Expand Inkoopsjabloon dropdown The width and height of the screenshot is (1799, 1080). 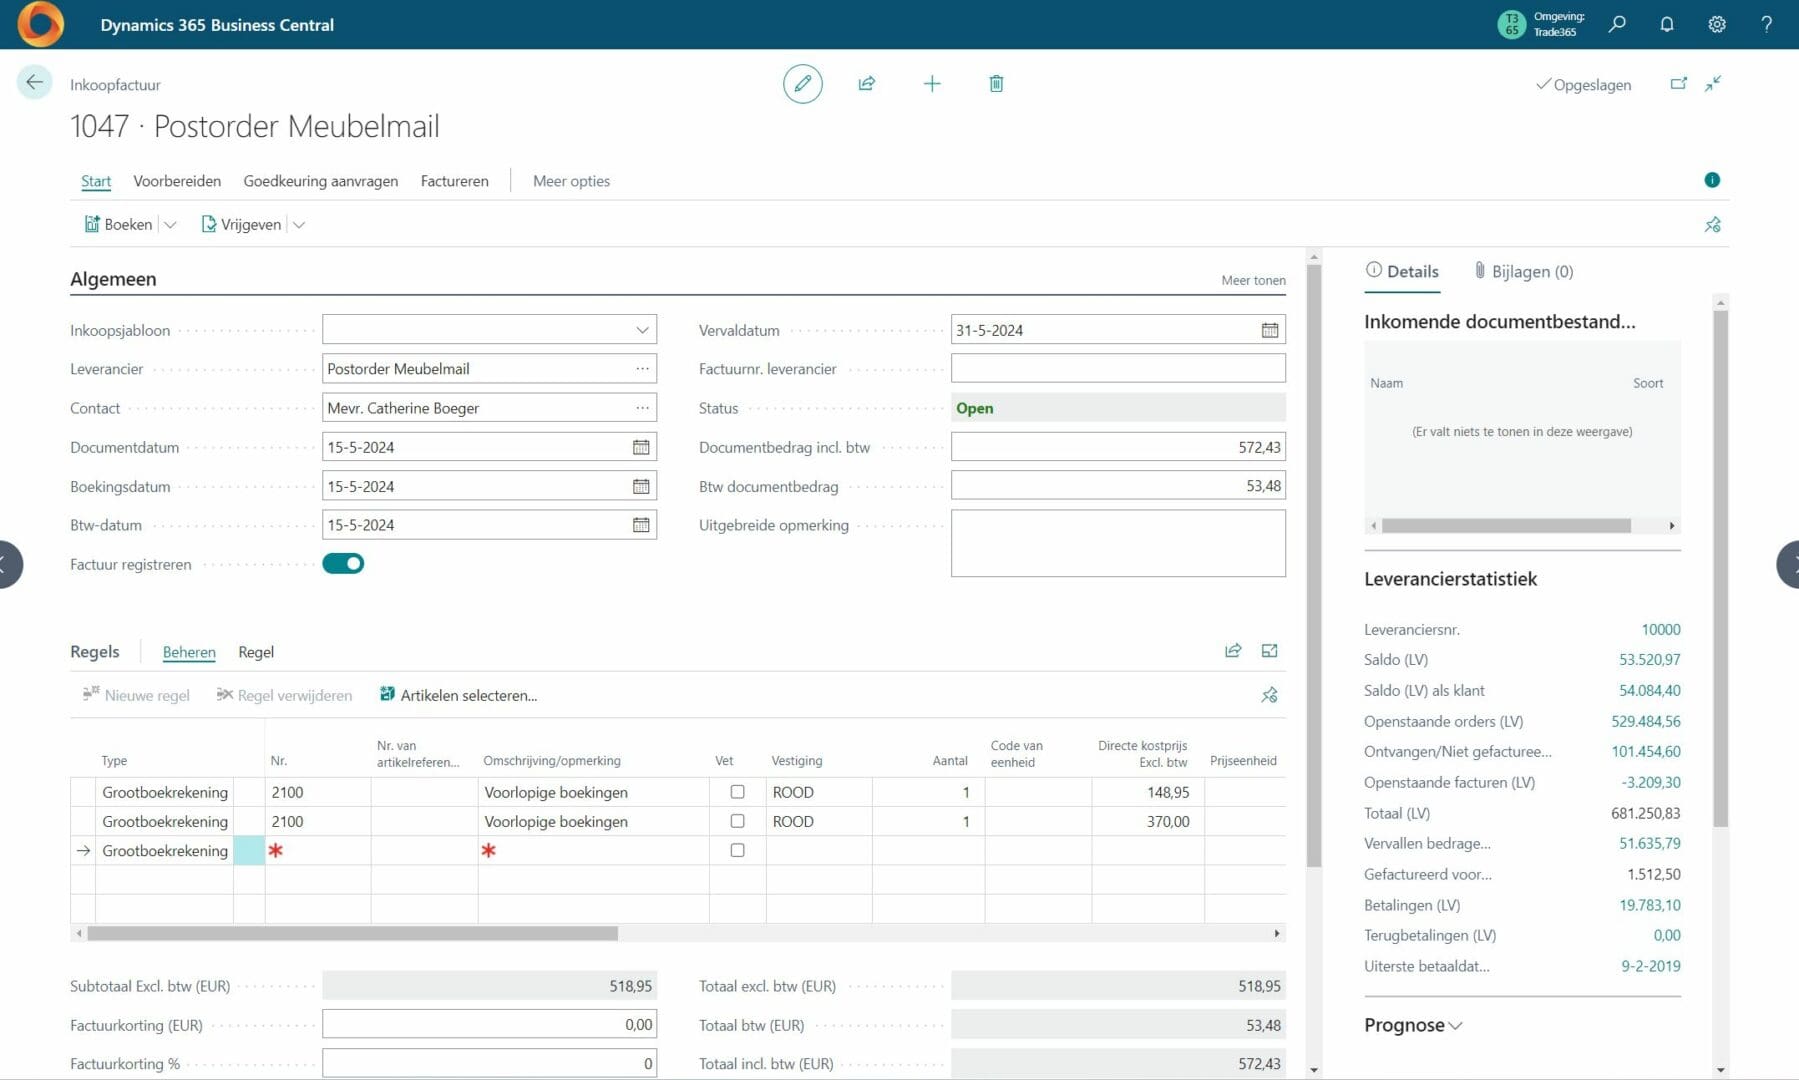(642, 330)
